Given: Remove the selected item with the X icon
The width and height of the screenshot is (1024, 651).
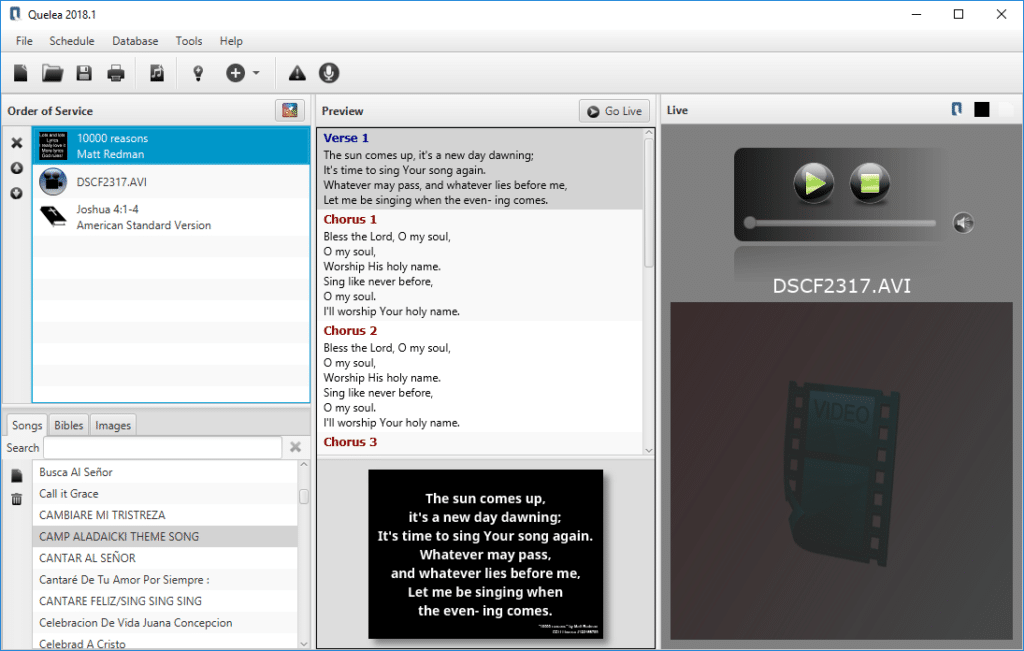Looking at the screenshot, I should (17, 143).
